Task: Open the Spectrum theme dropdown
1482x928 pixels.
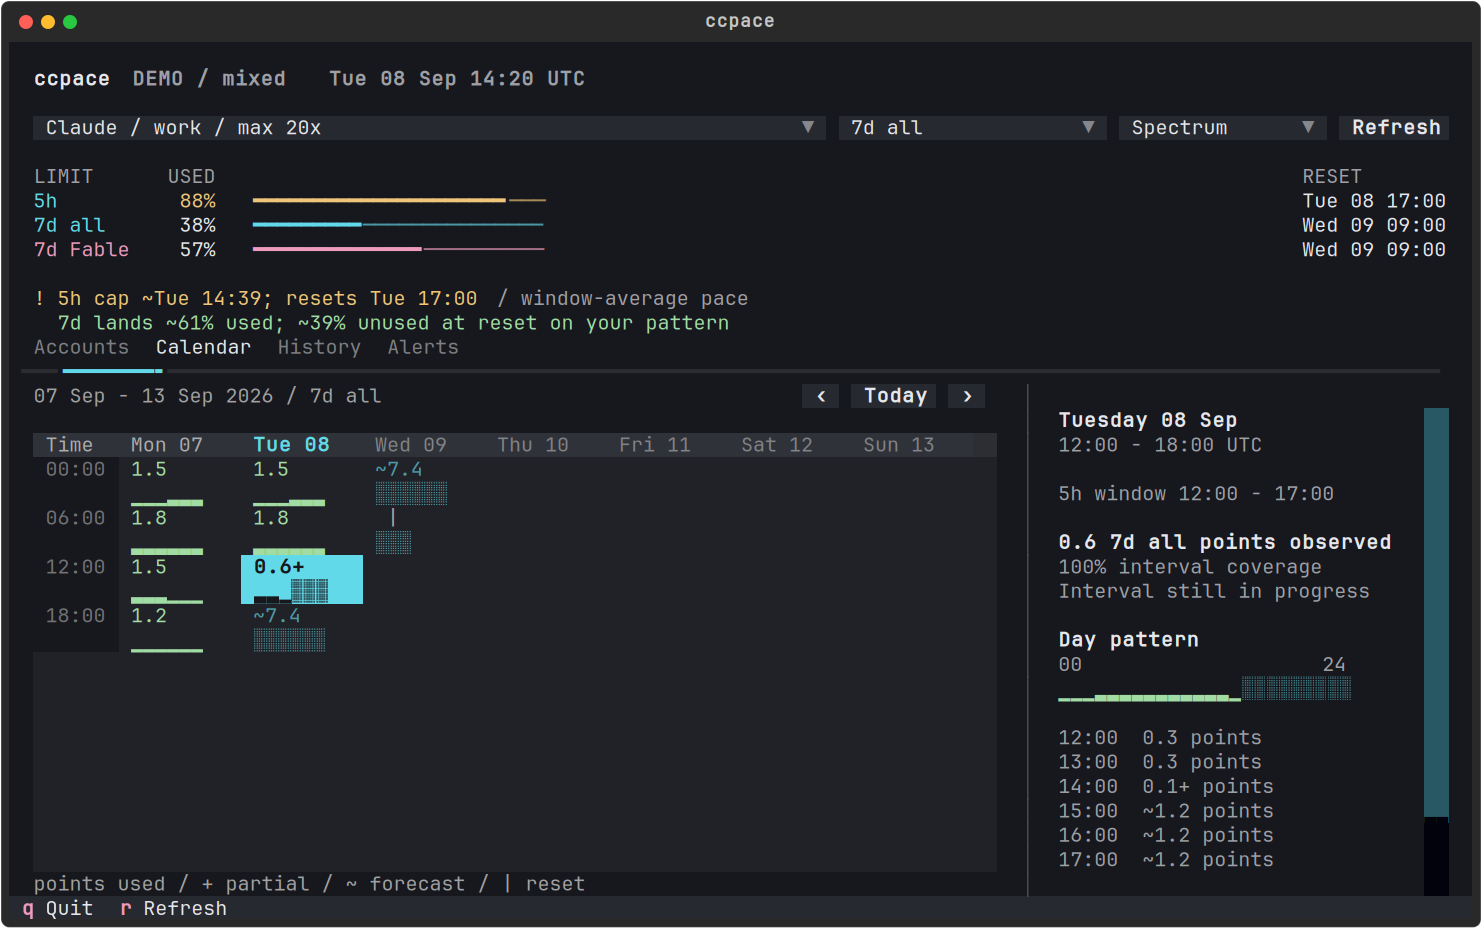Action: (x=1223, y=128)
